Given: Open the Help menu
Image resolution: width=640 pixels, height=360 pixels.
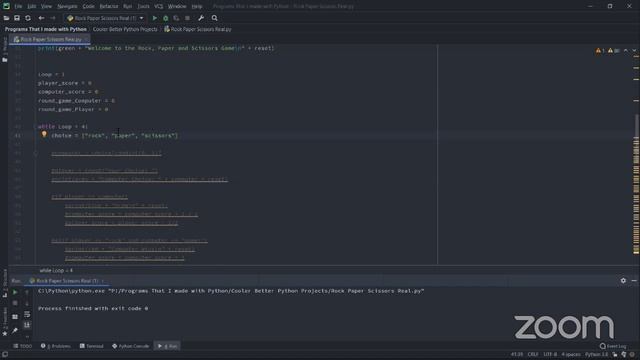Looking at the screenshot, I should pyautogui.click(x=197, y=7).
